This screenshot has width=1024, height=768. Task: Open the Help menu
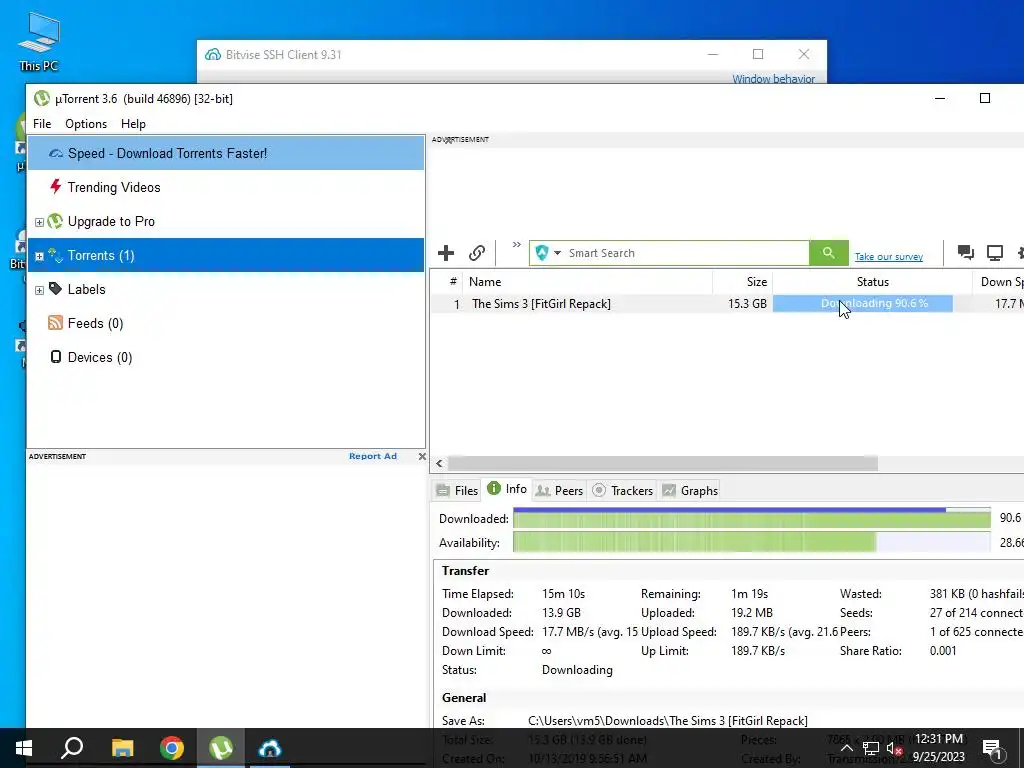pyautogui.click(x=133, y=124)
